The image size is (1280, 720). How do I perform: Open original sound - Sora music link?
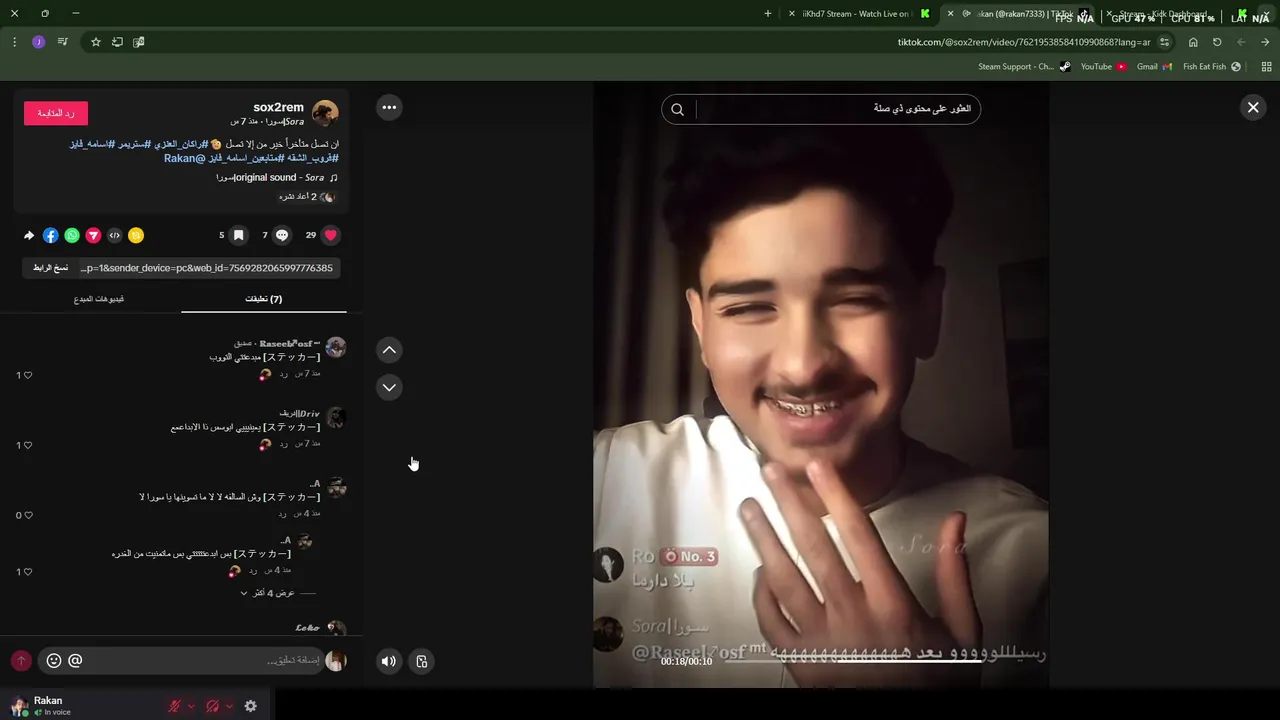(x=278, y=178)
